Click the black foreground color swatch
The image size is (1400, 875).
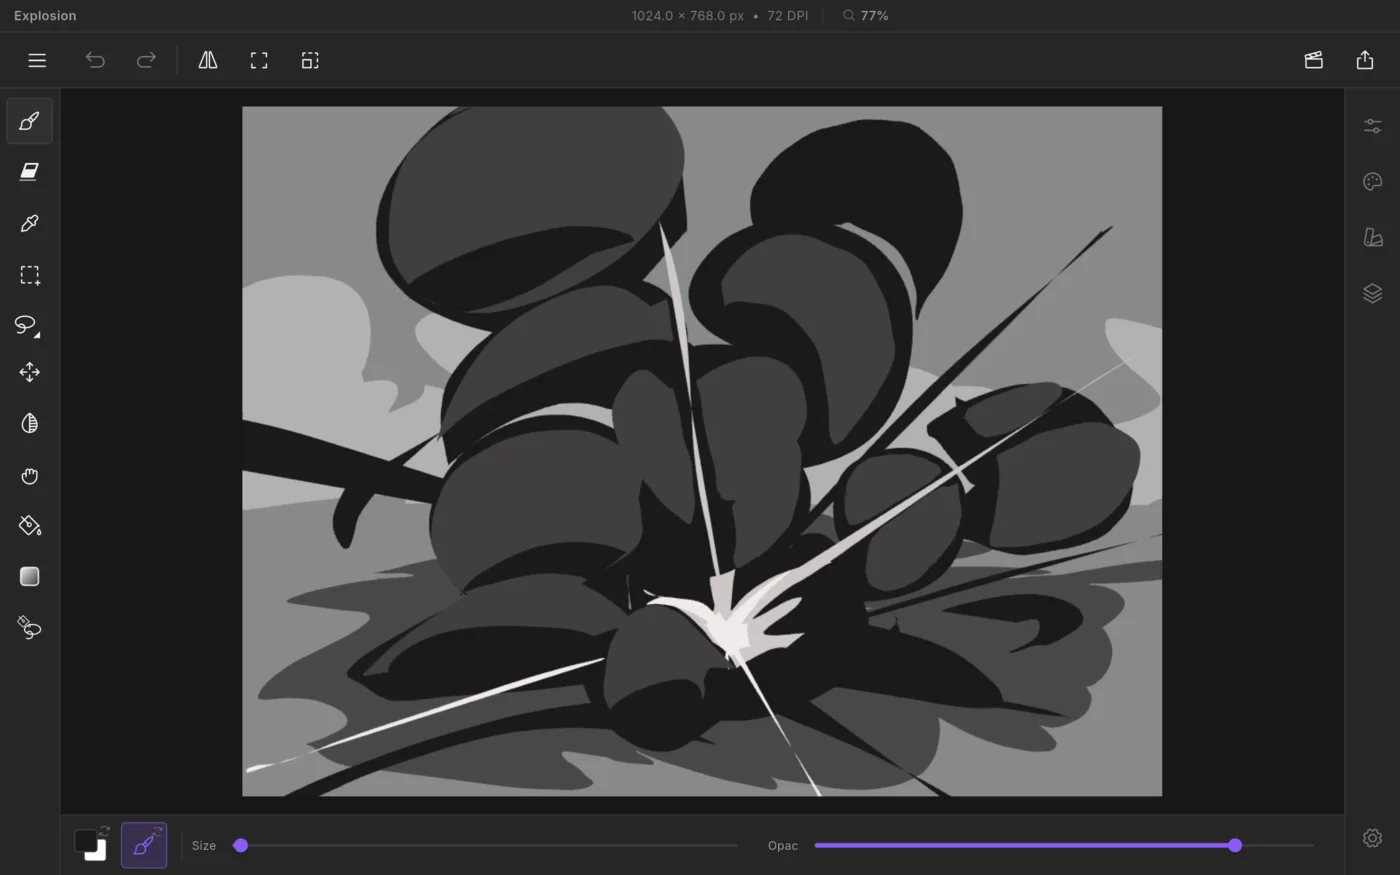pyautogui.click(x=85, y=840)
